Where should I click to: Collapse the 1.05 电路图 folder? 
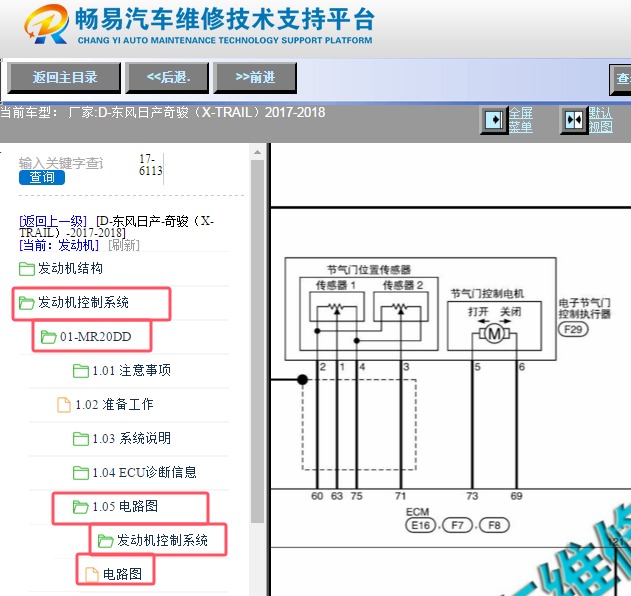tap(125, 506)
